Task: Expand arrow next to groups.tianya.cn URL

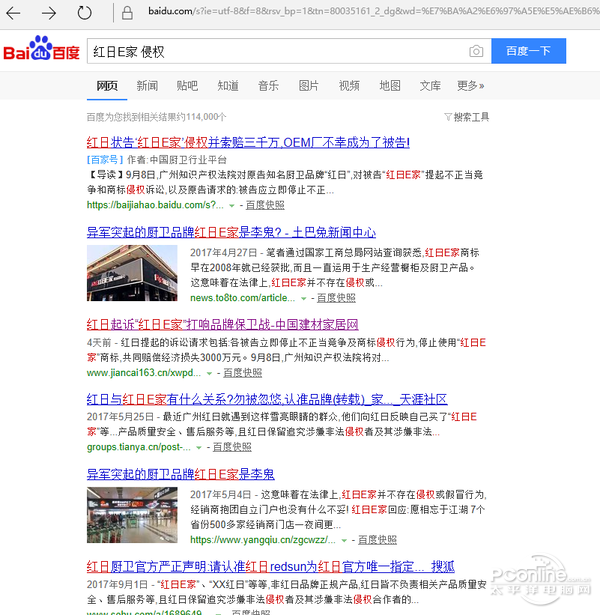Action: click(199, 448)
